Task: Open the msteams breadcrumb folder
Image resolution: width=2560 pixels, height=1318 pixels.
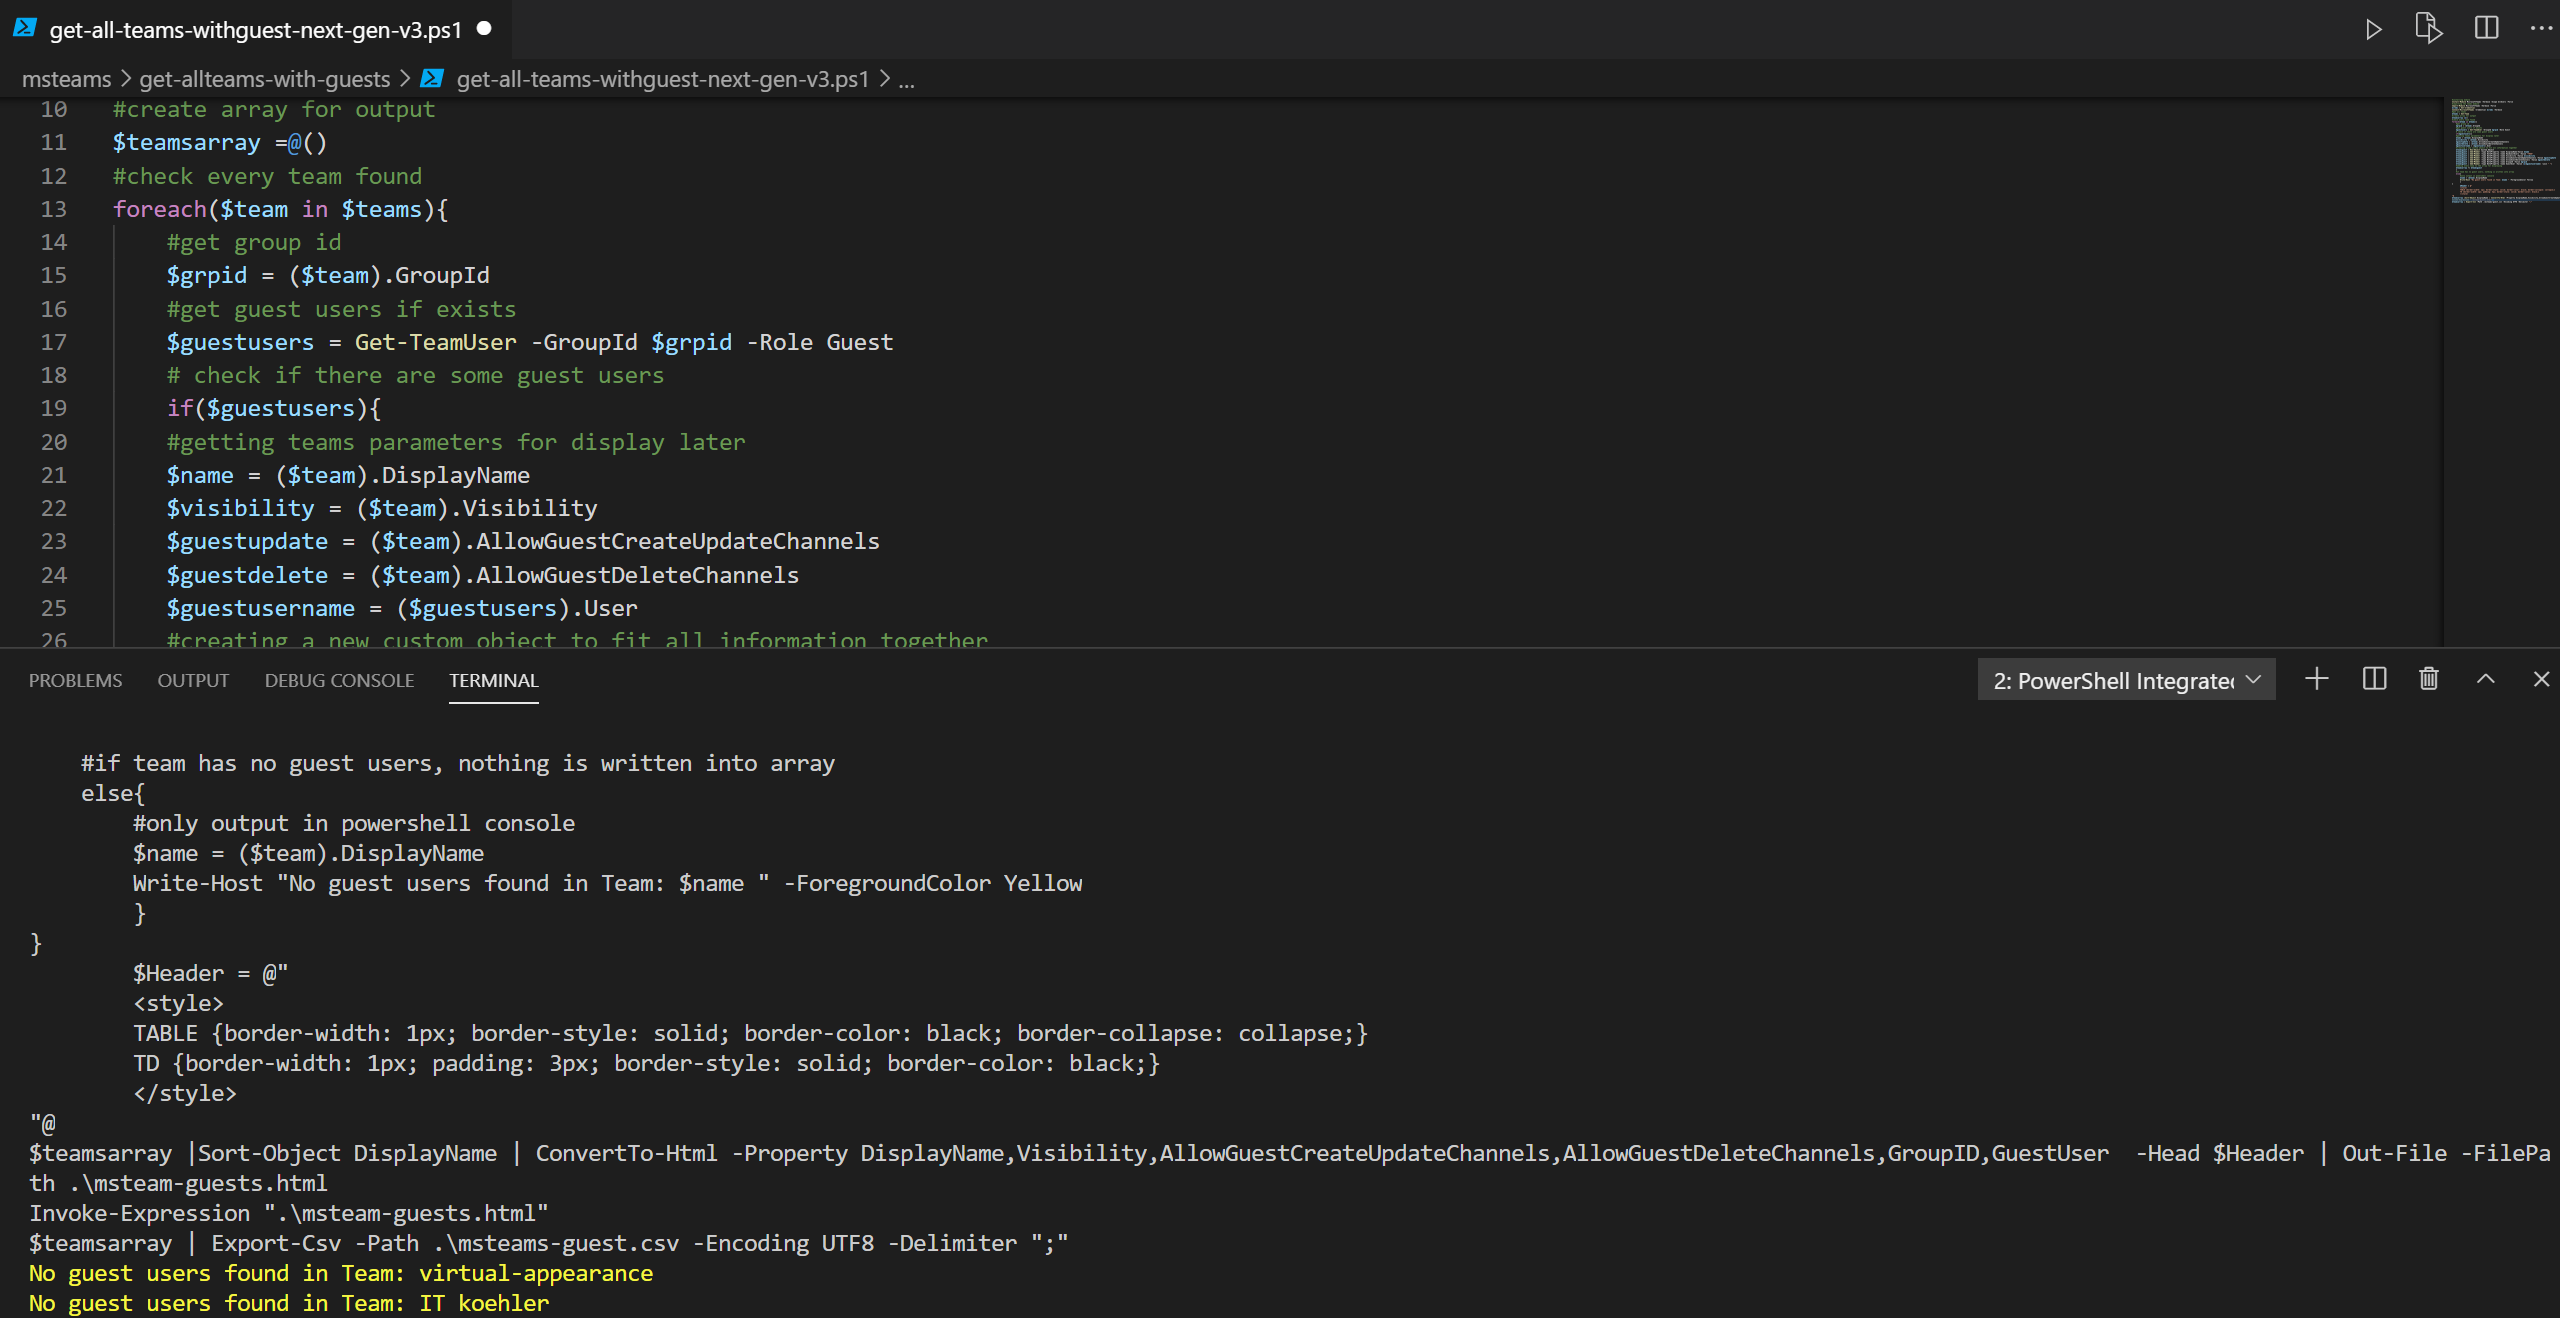Action: [65, 79]
